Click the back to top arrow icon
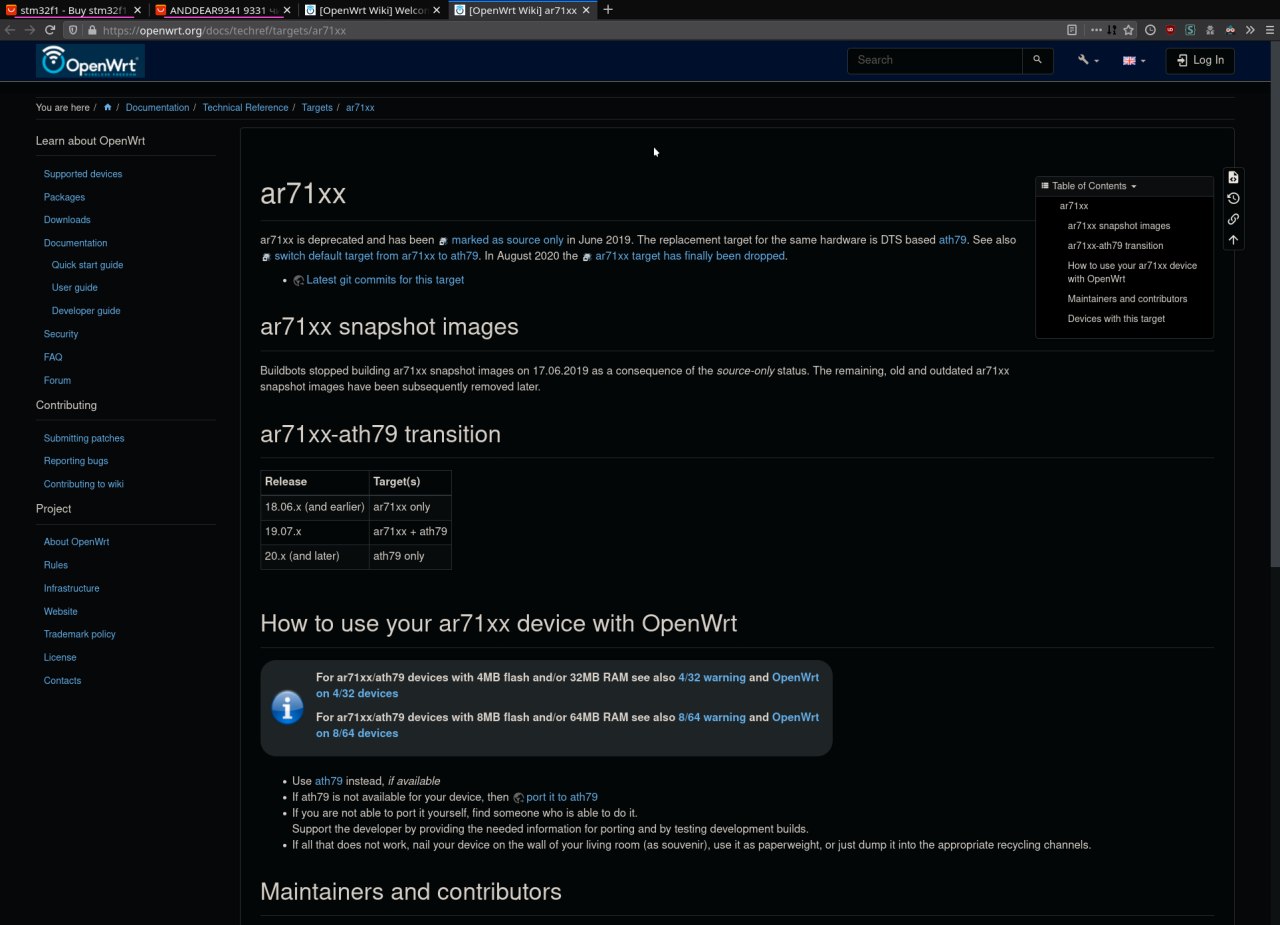 click(1233, 240)
